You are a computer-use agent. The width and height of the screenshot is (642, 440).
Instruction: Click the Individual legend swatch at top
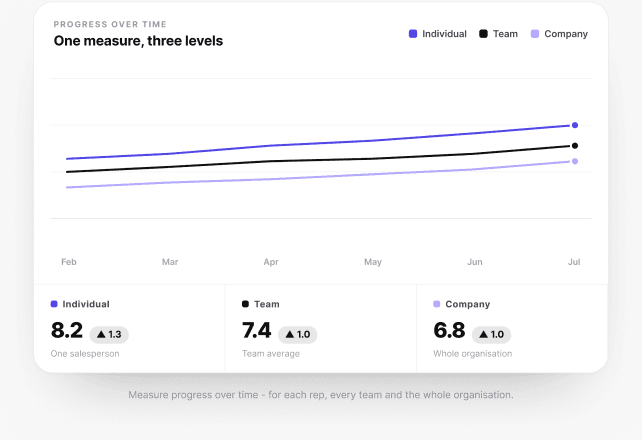point(413,34)
